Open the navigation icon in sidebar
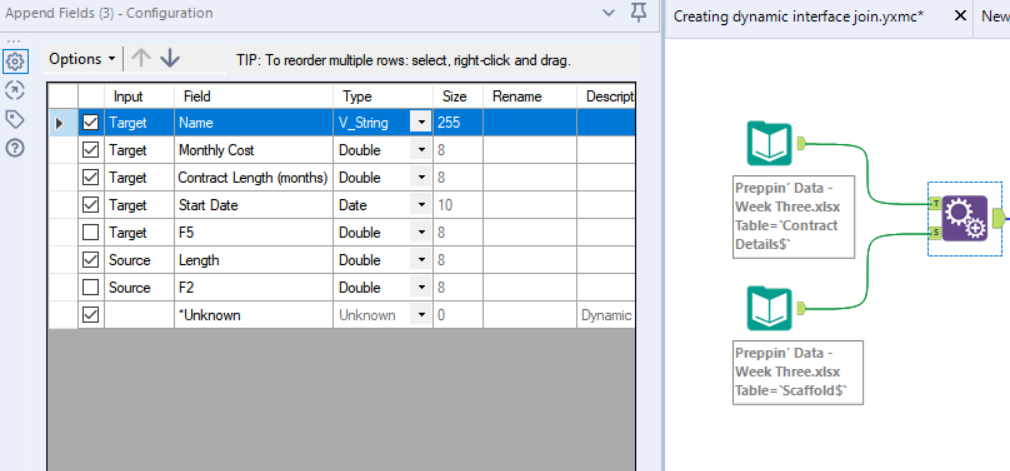 [15, 90]
